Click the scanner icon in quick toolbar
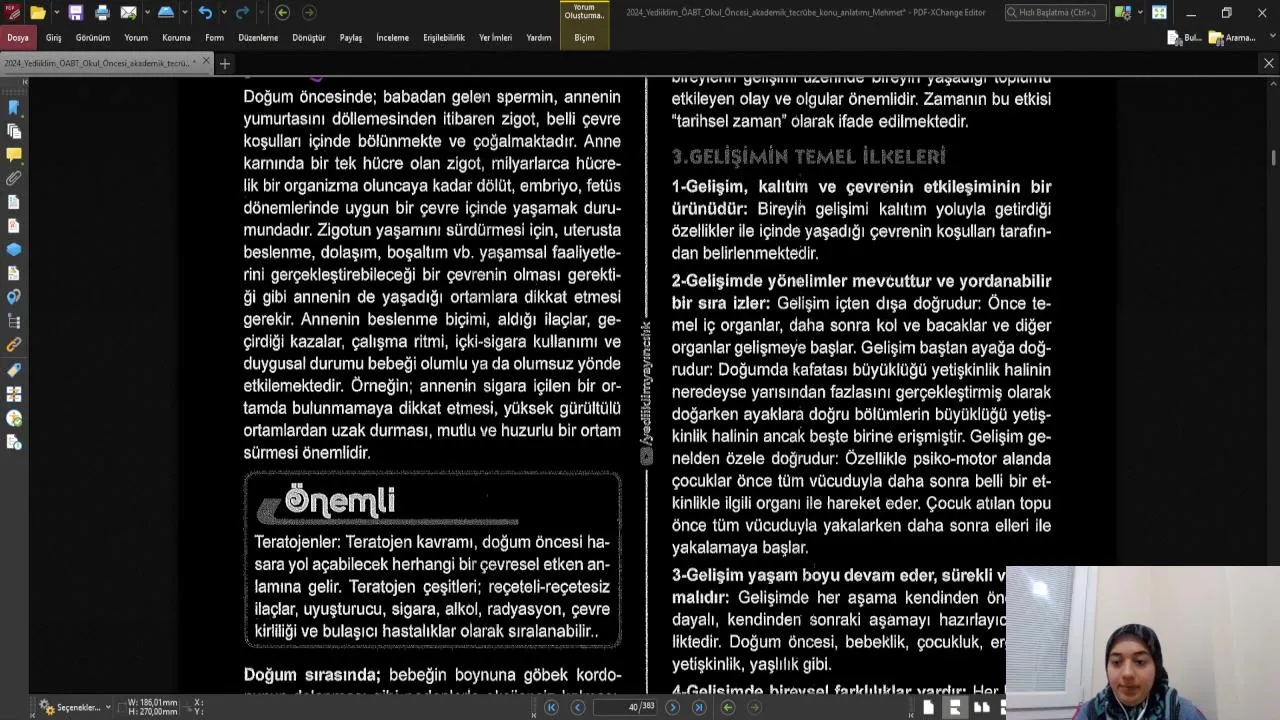This screenshot has height=720, width=1280. click(166, 13)
